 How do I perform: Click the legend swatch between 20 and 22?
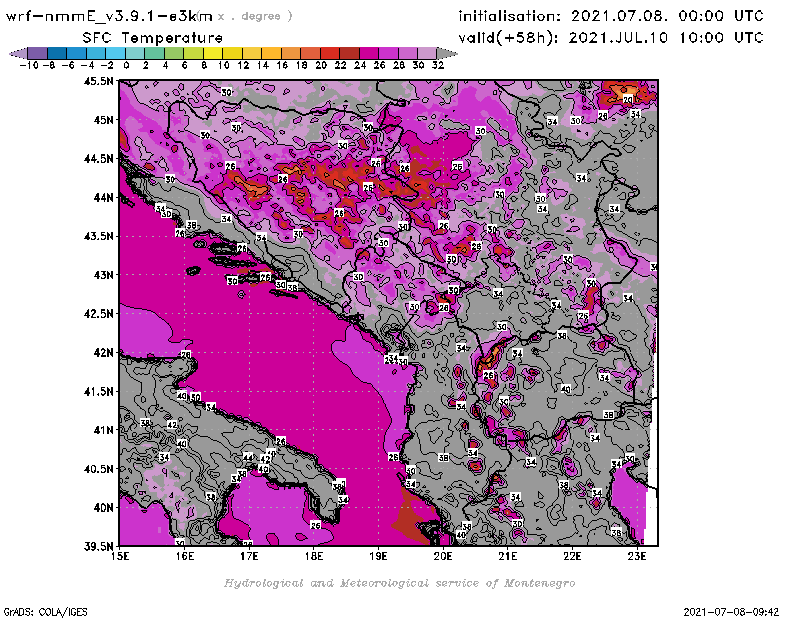(330, 53)
